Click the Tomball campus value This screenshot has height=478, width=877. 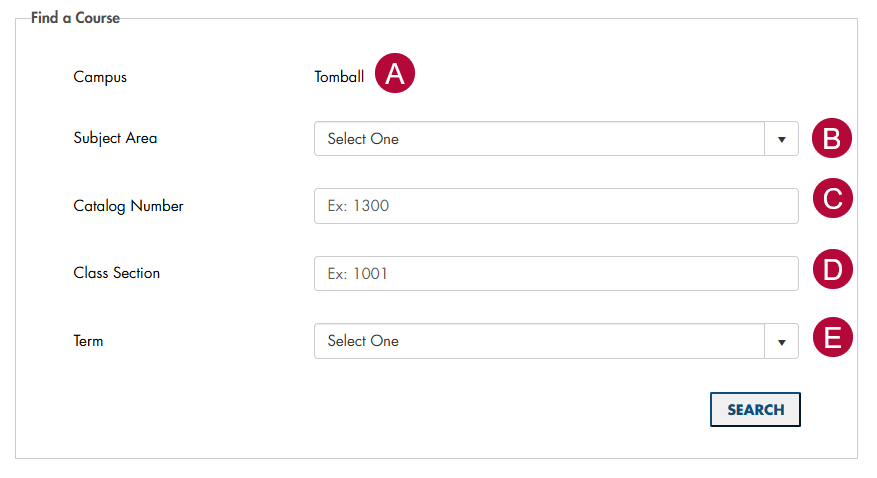[339, 77]
